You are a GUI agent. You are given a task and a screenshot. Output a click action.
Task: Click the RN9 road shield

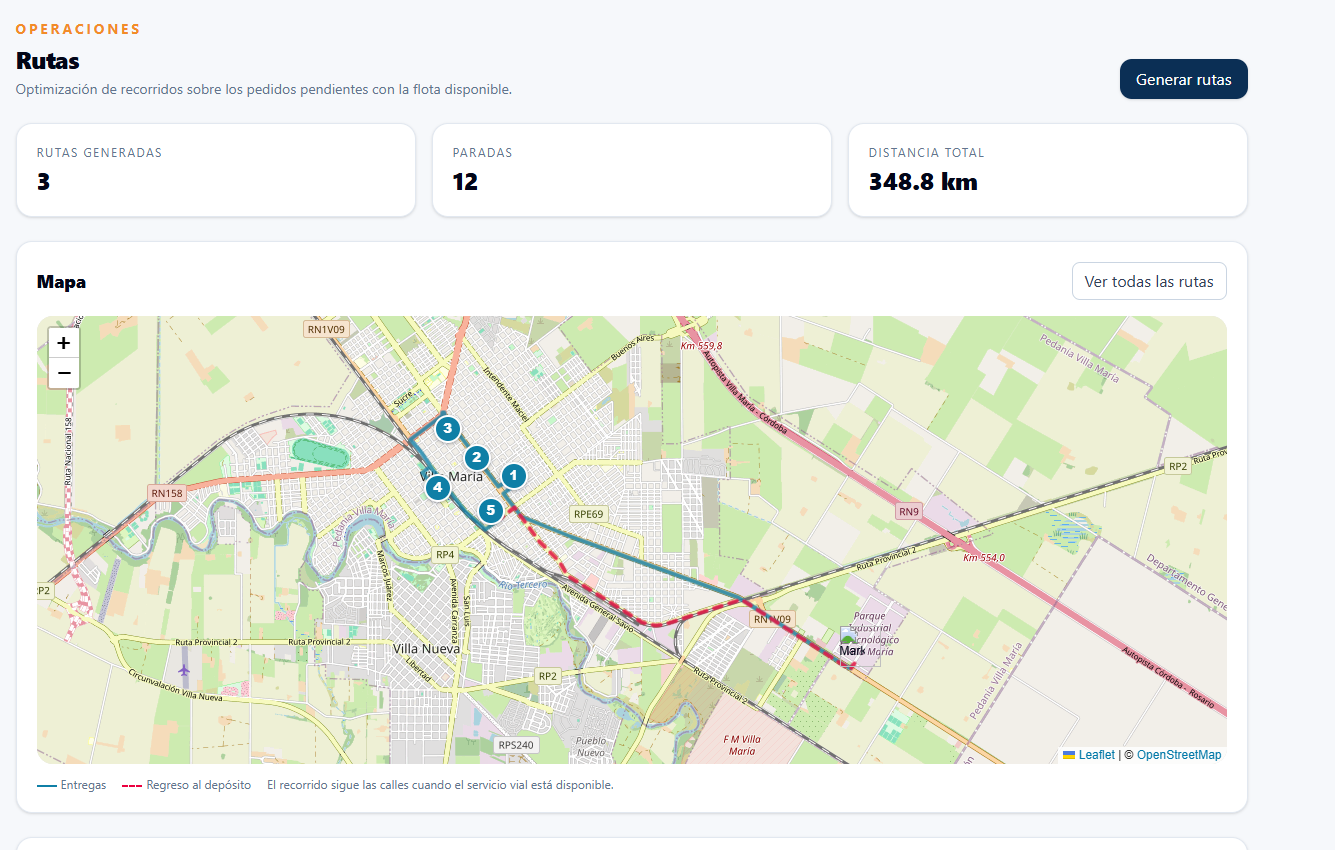tap(908, 512)
